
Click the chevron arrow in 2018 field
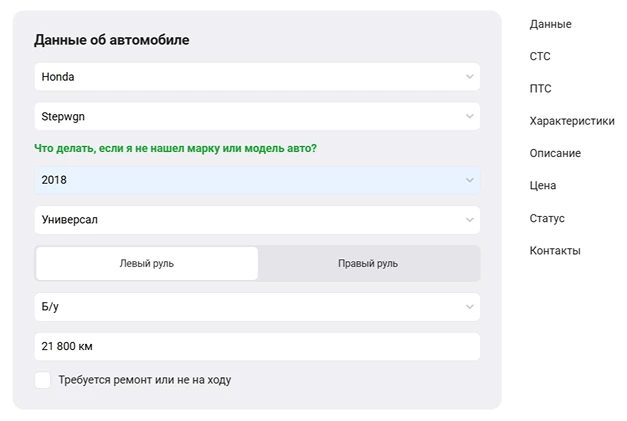(470, 180)
